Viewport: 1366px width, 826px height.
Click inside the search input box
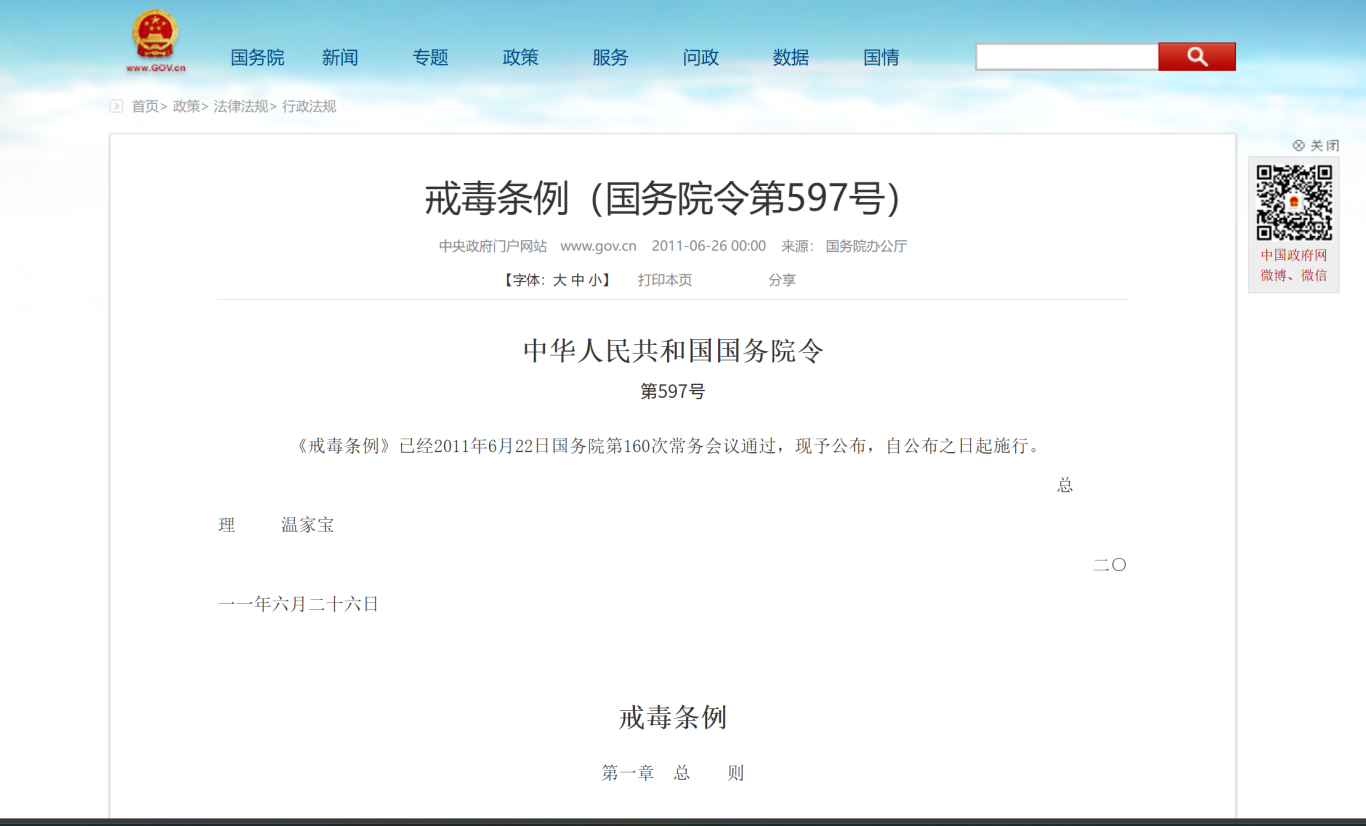(1065, 56)
